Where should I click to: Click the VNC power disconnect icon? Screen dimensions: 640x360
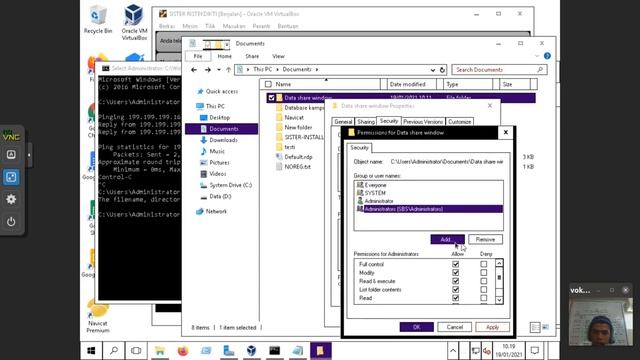pyautogui.click(x=11, y=222)
